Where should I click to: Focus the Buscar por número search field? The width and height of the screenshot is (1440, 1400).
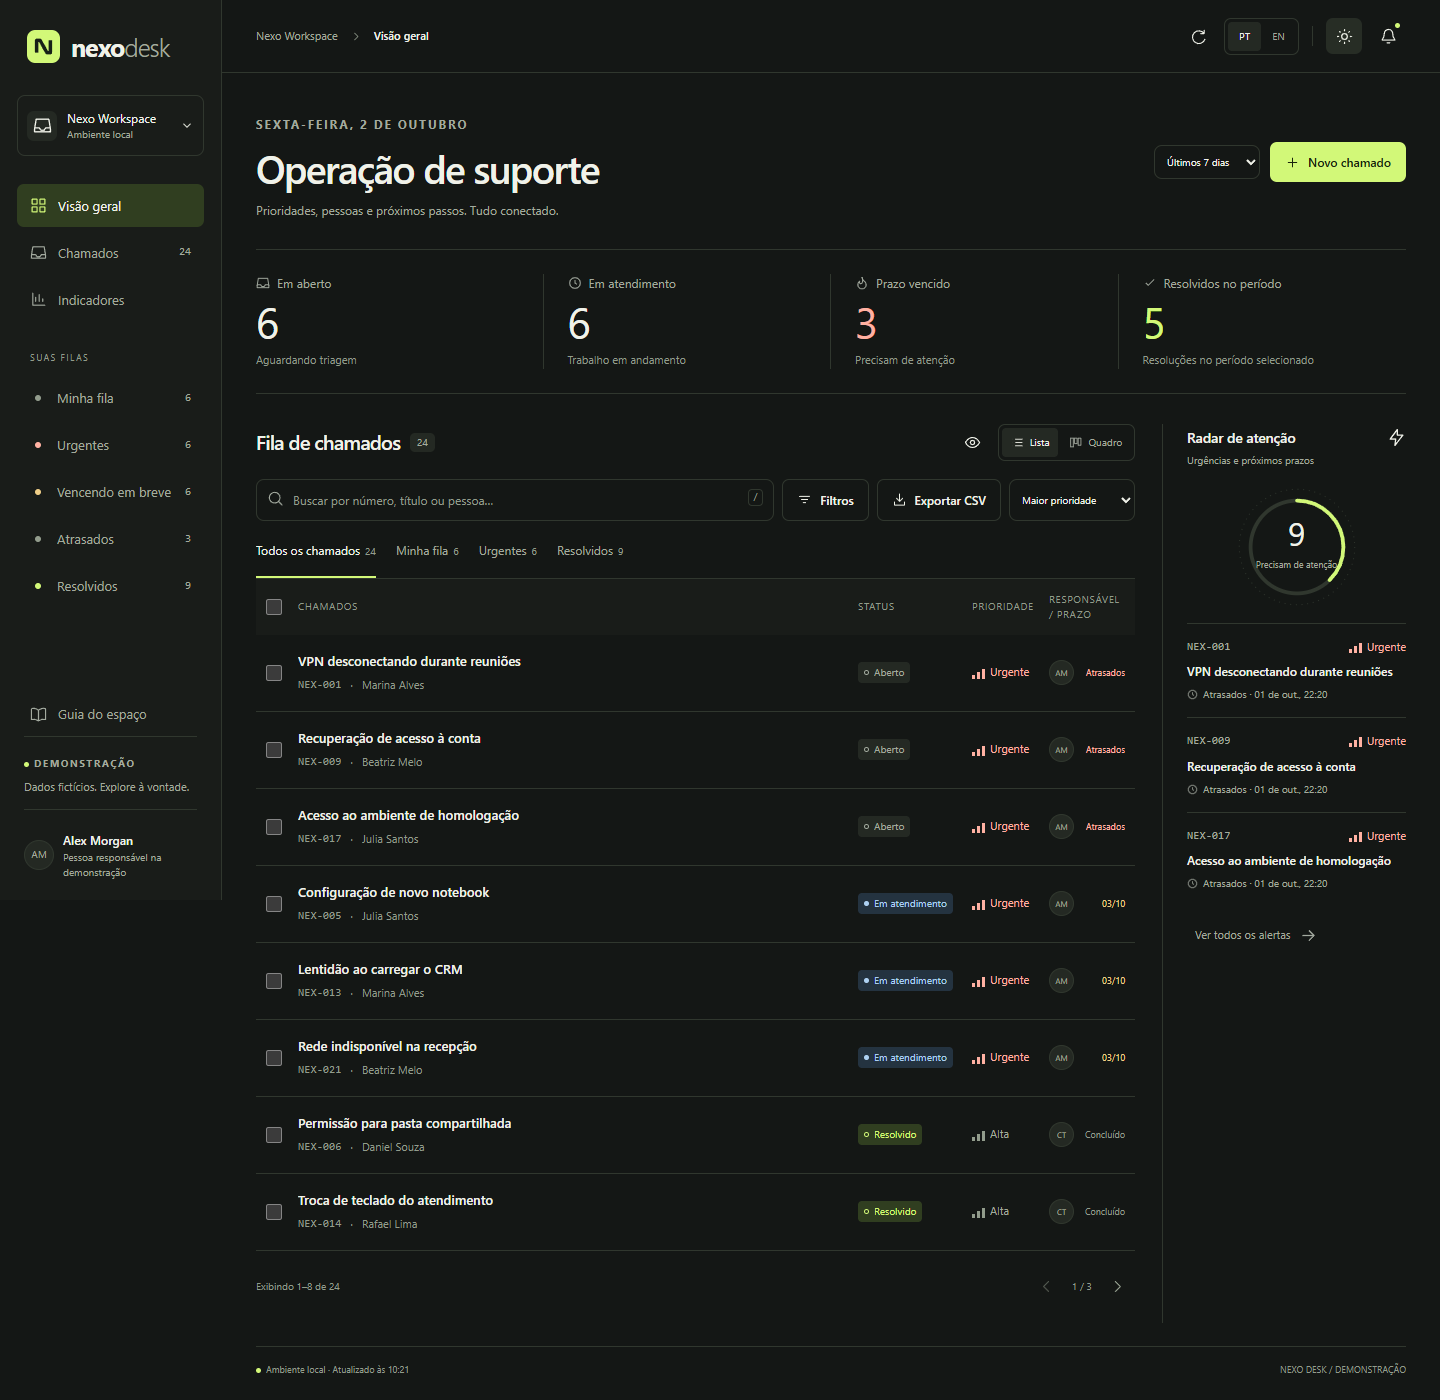(x=515, y=500)
